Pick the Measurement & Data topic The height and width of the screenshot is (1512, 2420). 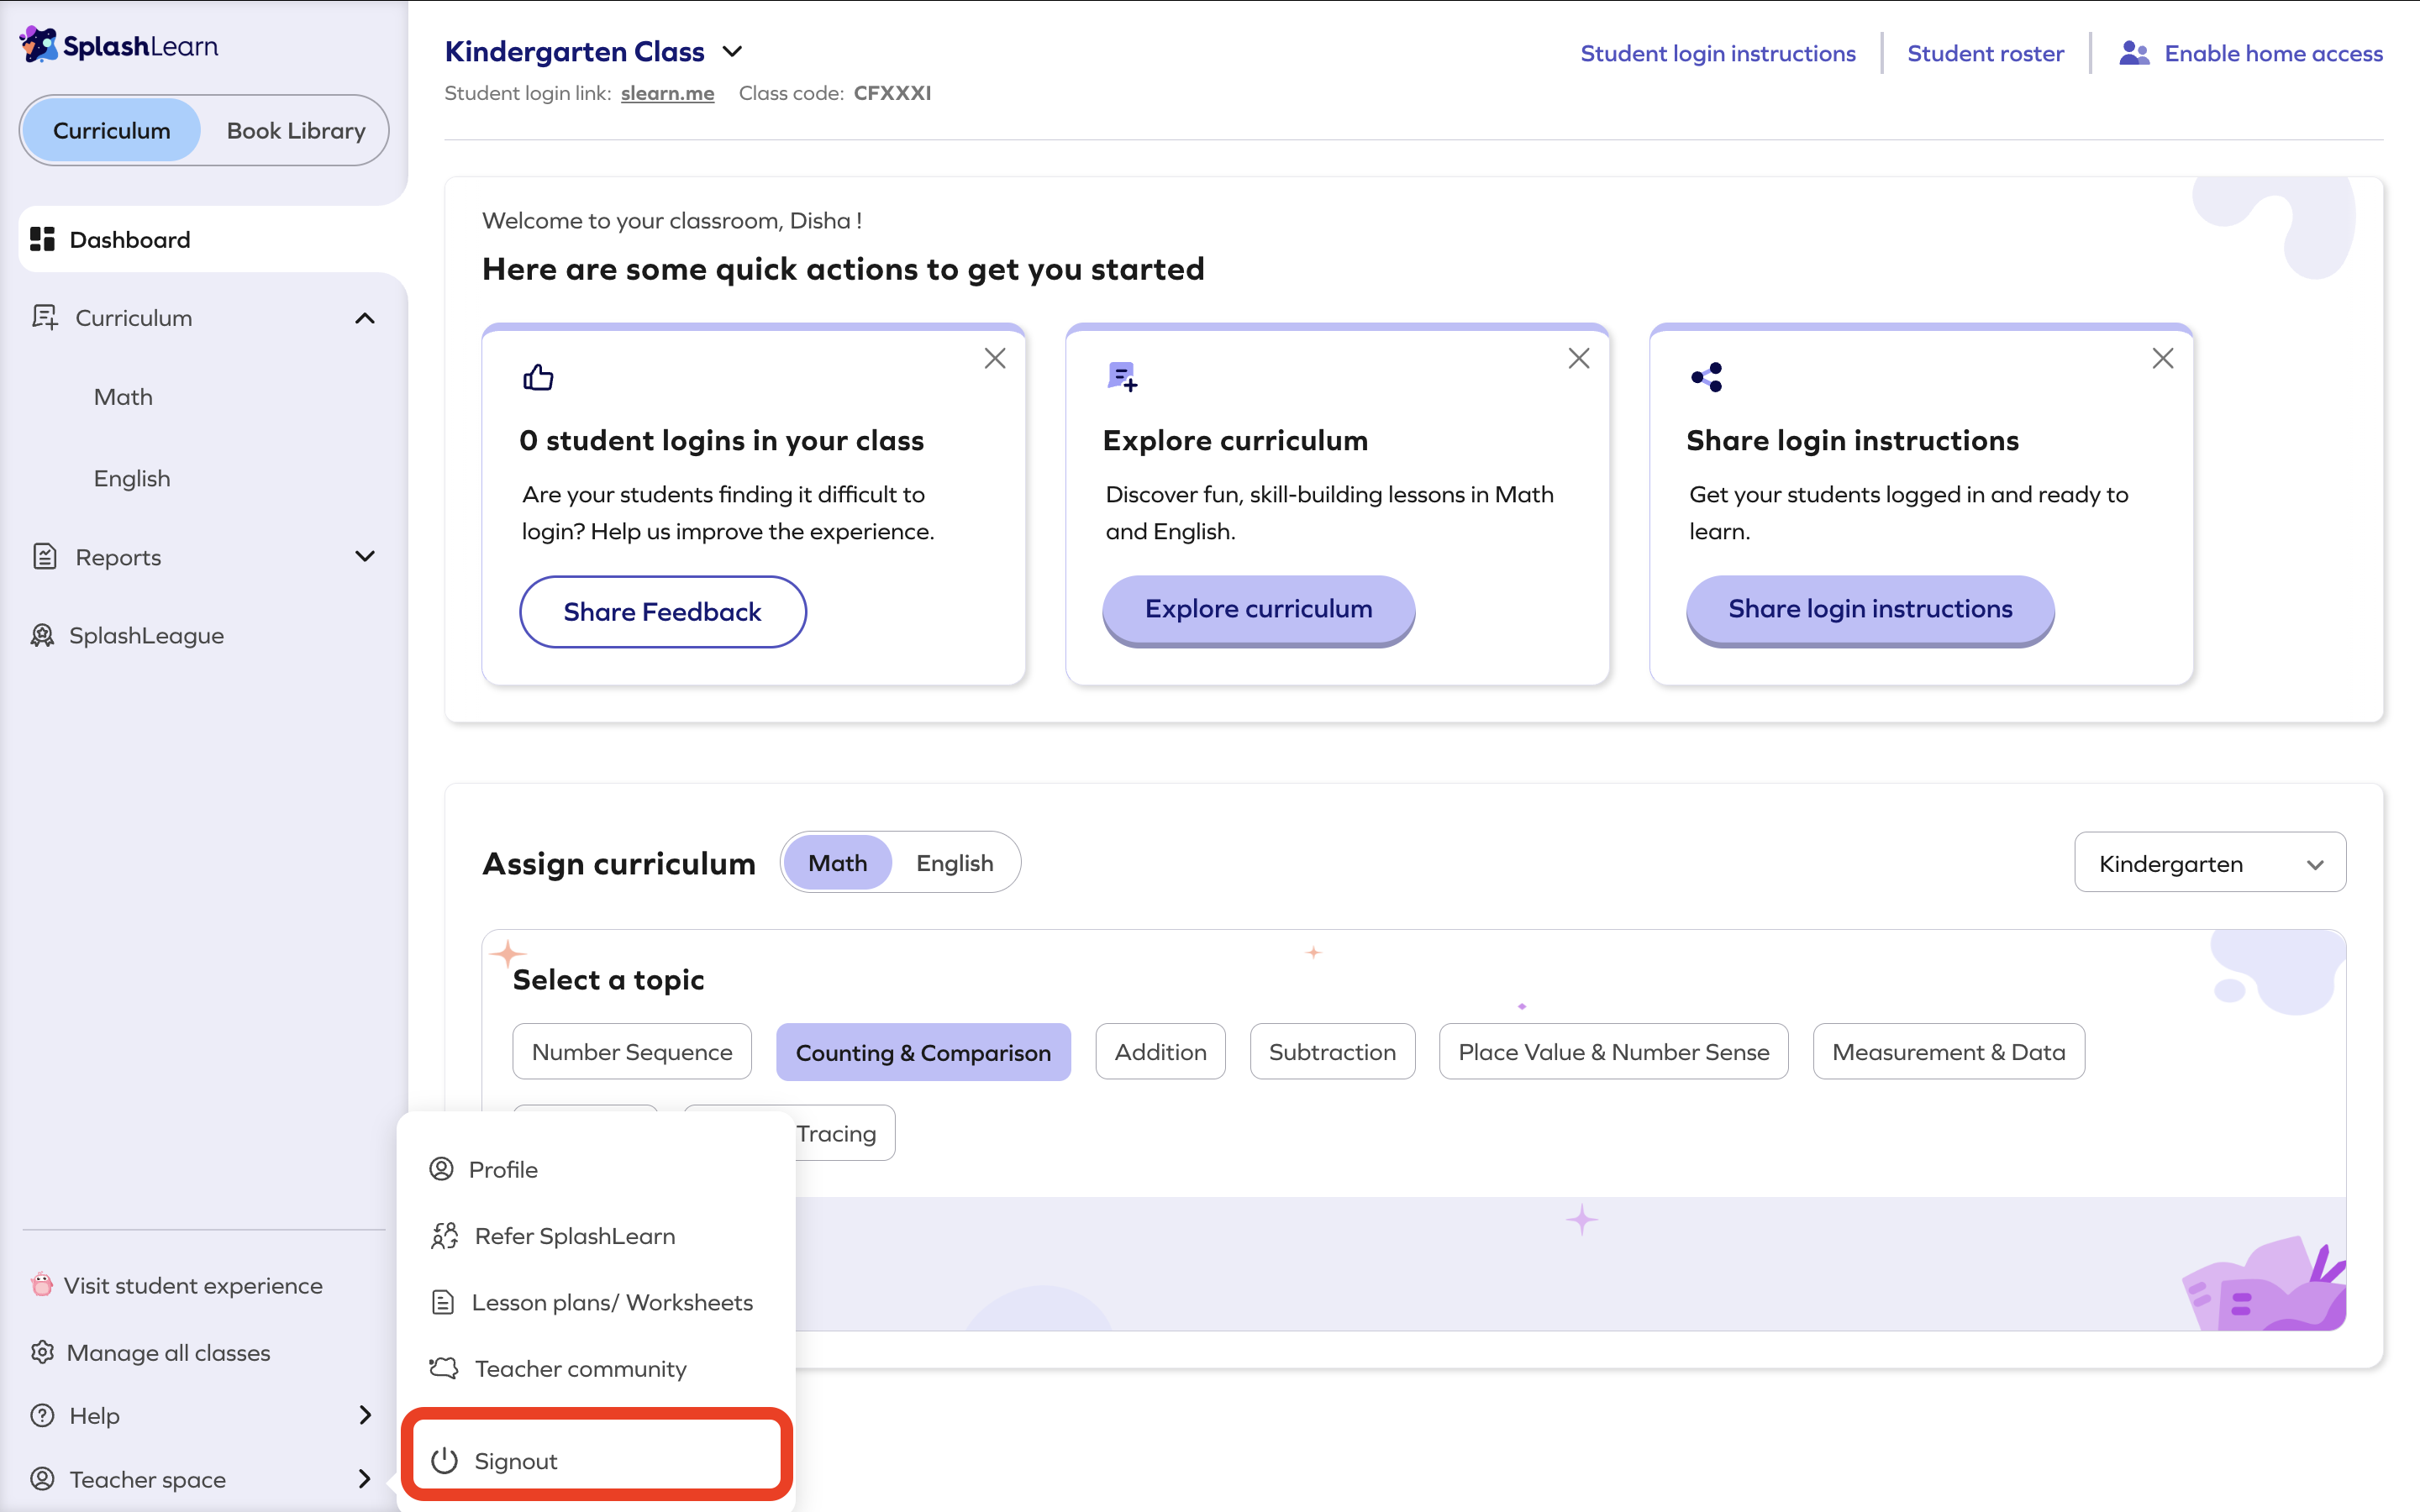[x=1948, y=1051]
